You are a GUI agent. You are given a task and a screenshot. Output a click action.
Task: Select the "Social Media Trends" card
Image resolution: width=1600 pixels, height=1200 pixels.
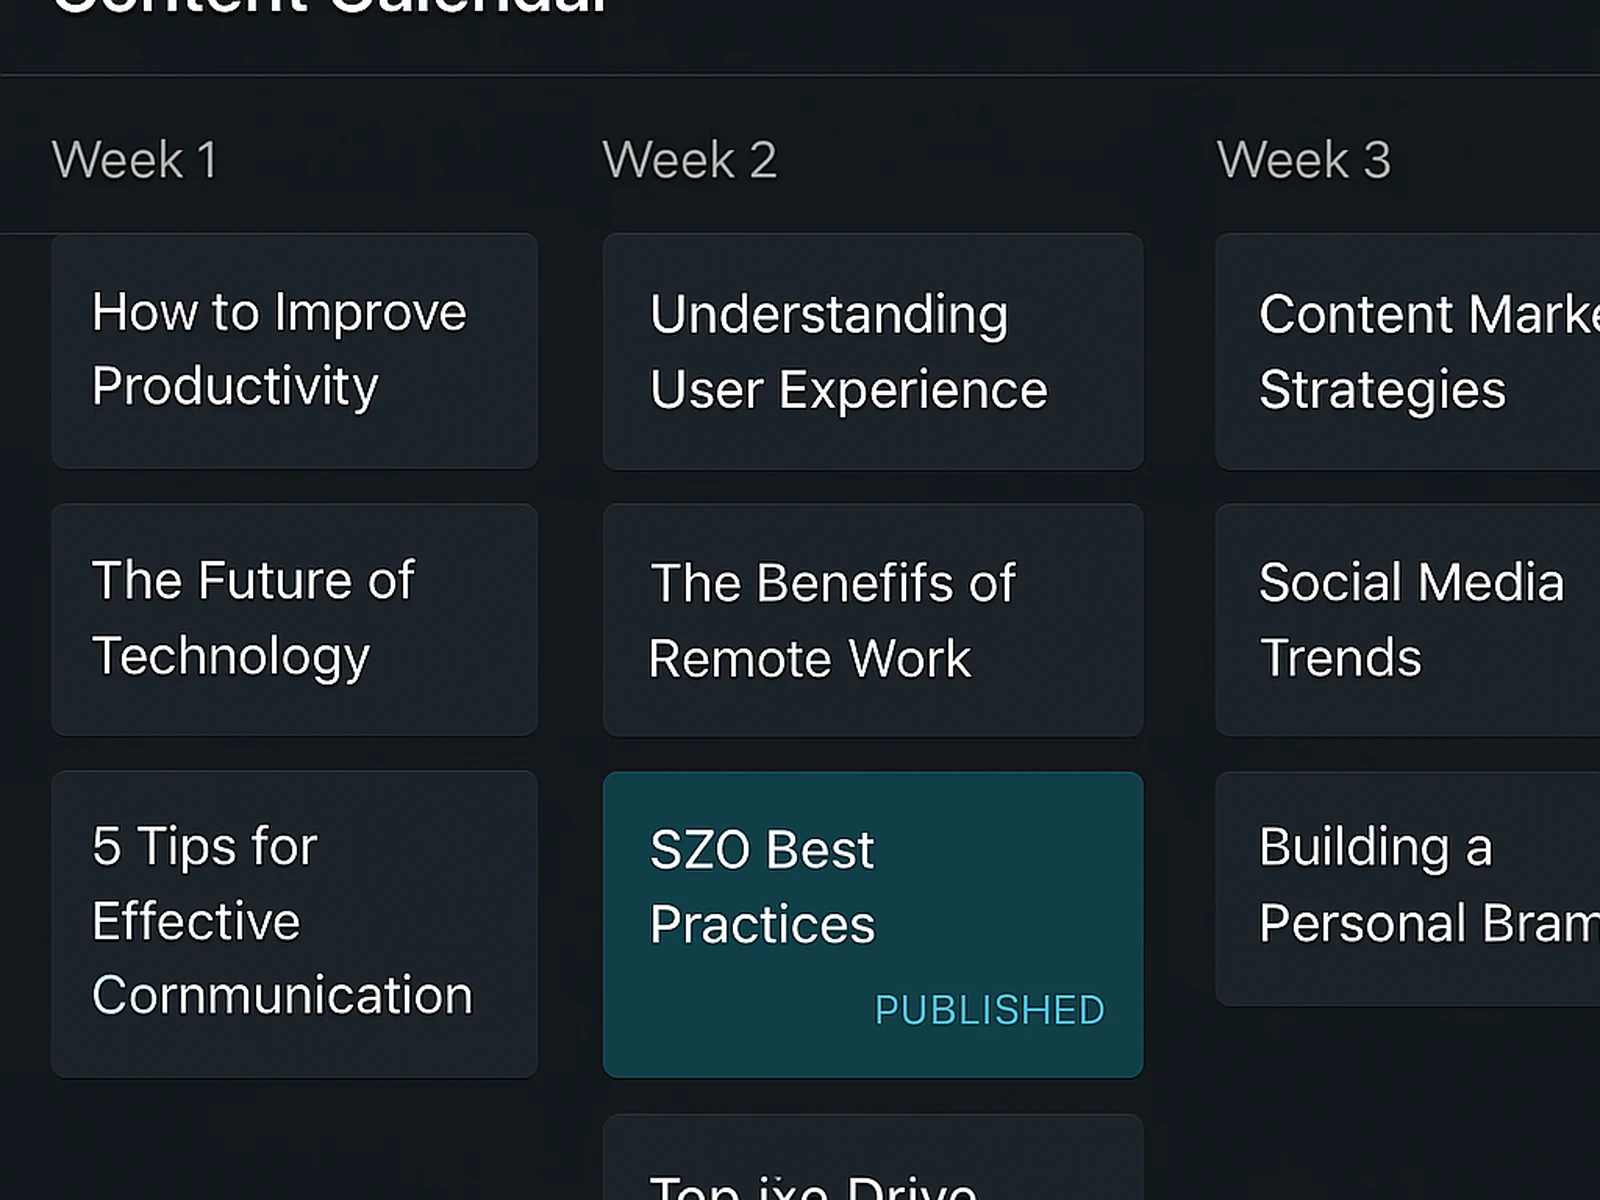(1407, 620)
